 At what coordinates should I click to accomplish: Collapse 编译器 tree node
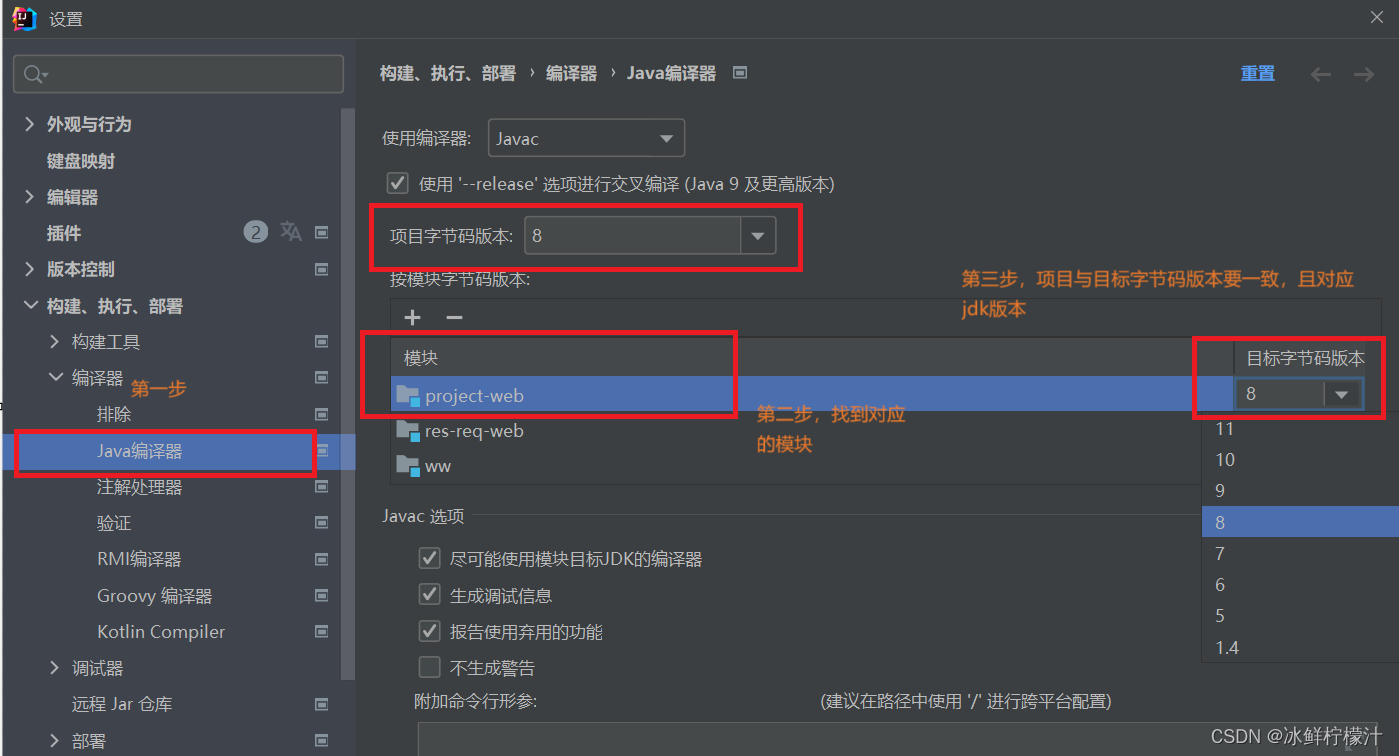pos(55,378)
